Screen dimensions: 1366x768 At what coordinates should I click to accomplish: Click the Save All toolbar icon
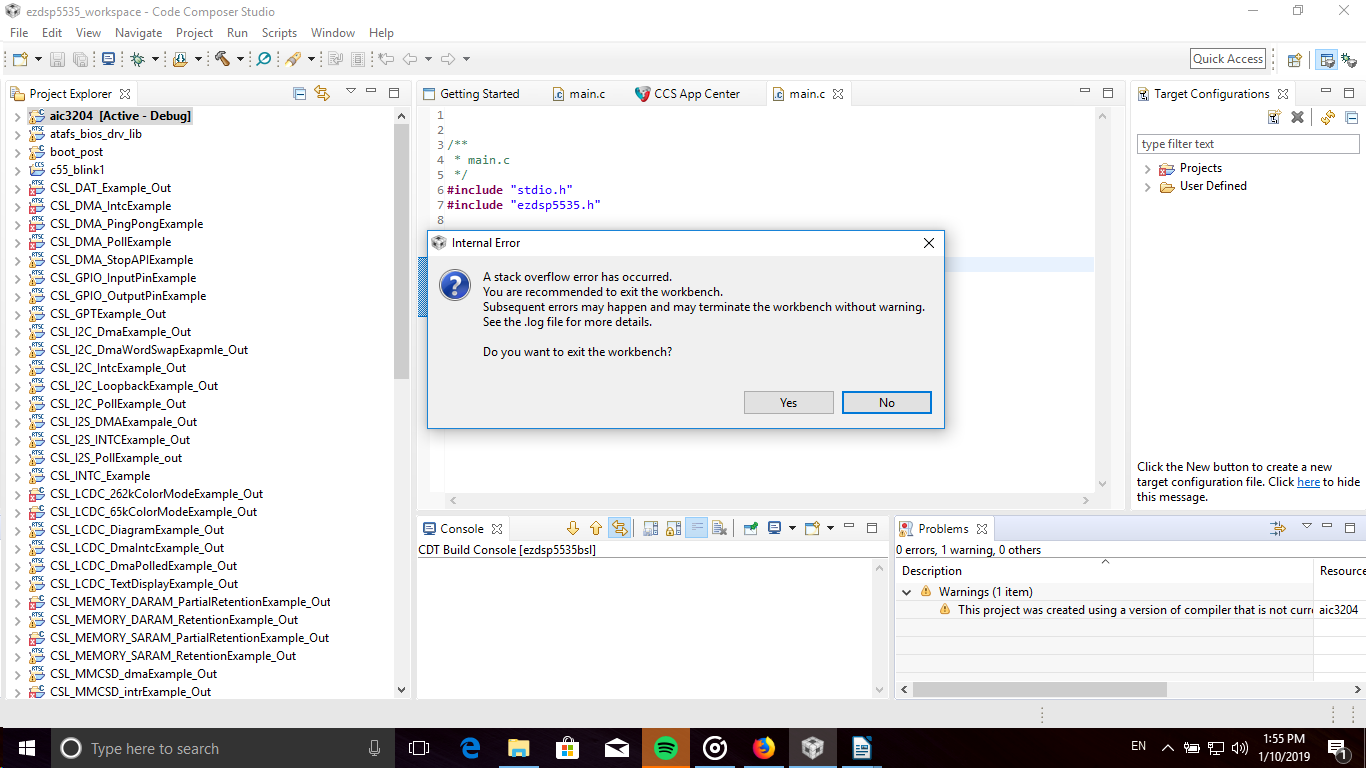tap(80, 59)
